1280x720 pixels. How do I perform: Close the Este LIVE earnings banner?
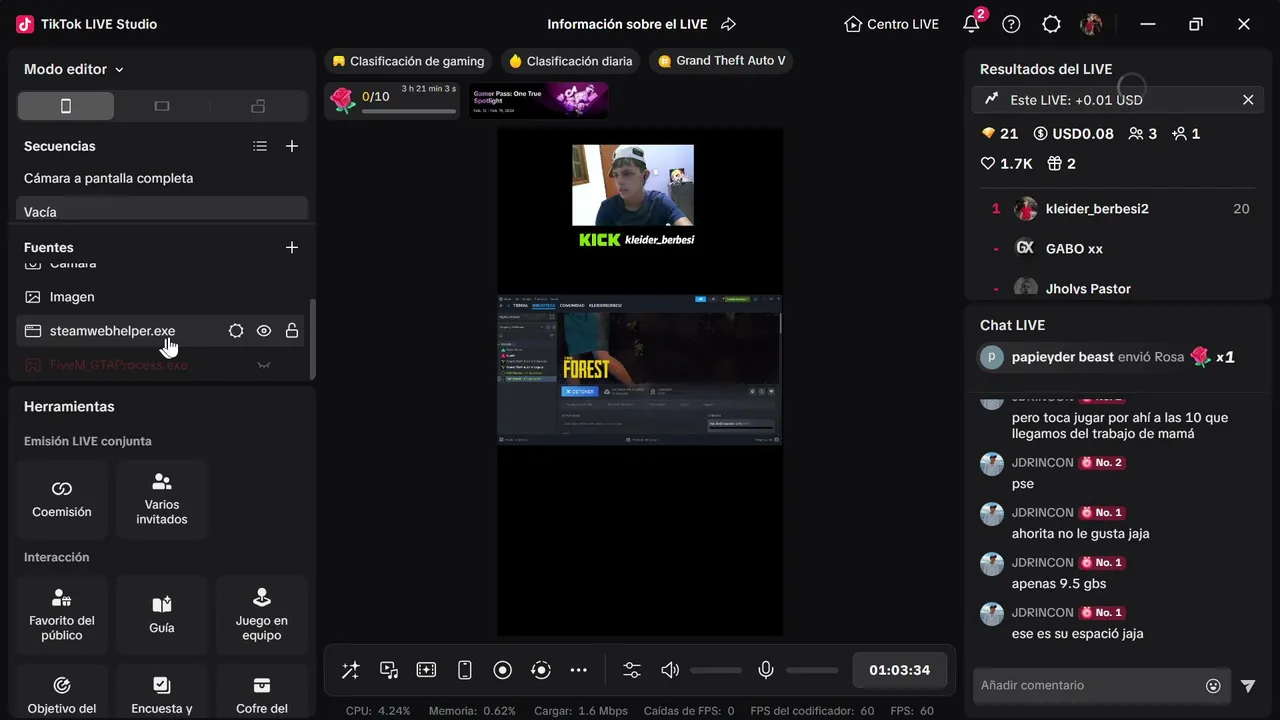point(1248,100)
